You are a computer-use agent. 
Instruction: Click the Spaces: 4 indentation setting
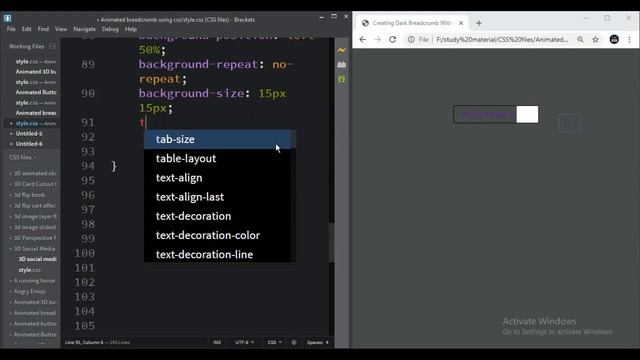(x=318, y=342)
